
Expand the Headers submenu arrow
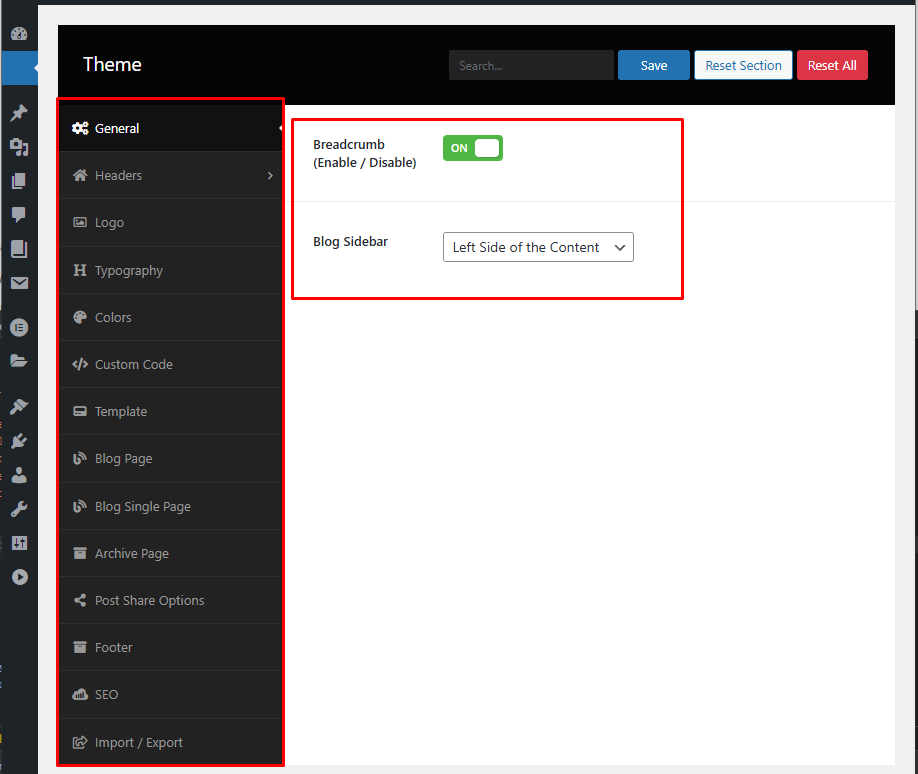click(270, 176)
